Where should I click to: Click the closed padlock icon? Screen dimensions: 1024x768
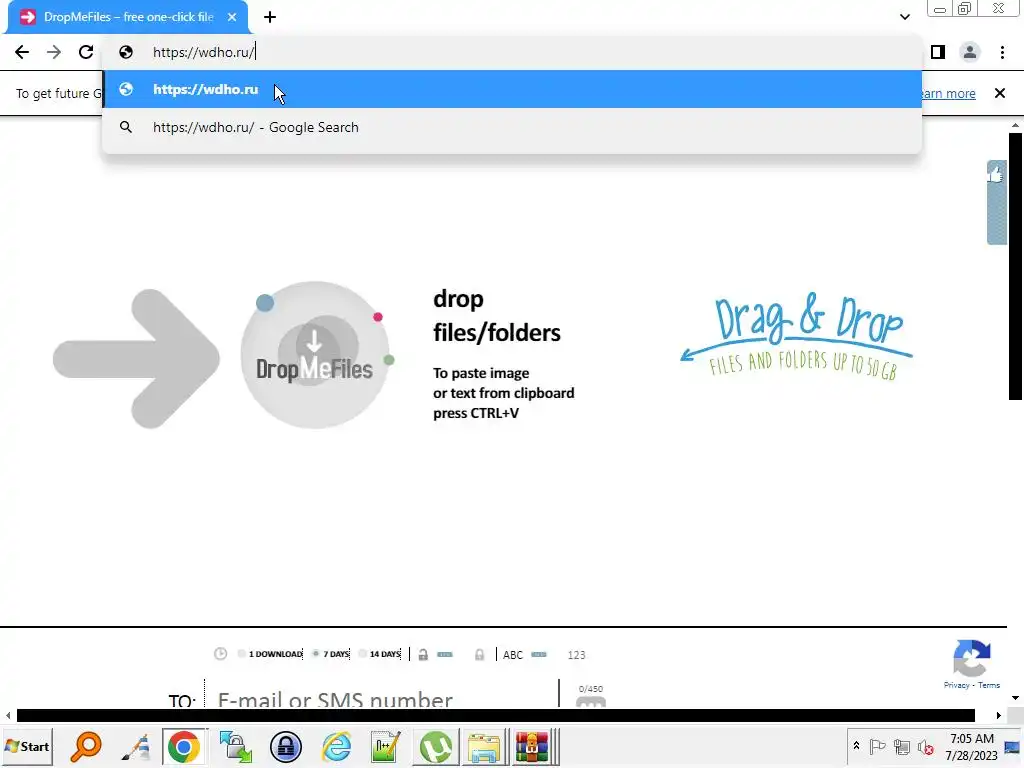point(479,654)
